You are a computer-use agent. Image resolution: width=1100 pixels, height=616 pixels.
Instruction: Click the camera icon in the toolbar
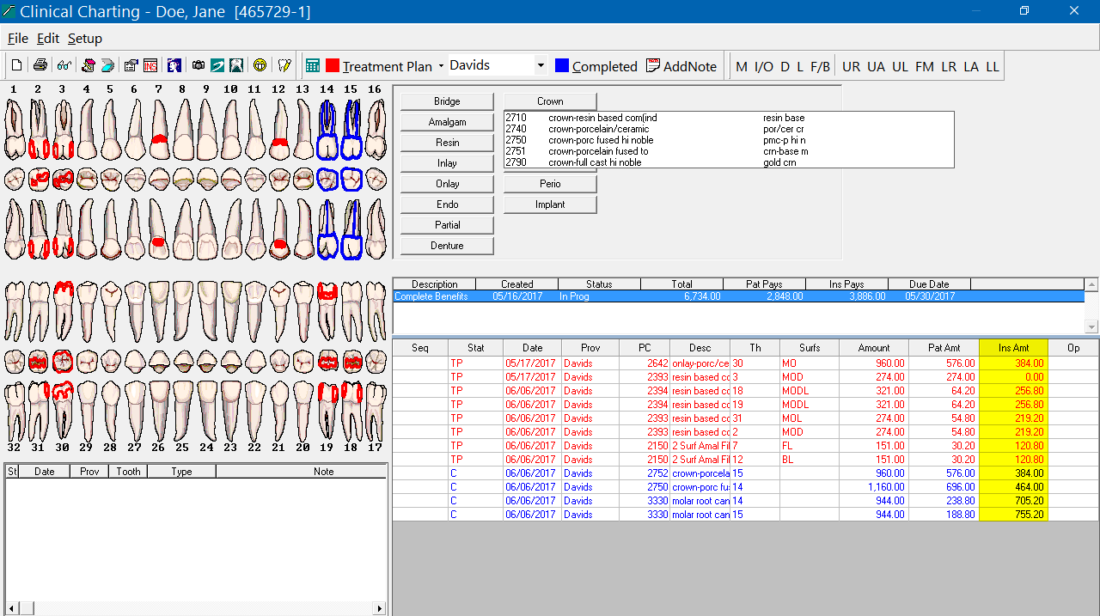(x=199, y=66)
